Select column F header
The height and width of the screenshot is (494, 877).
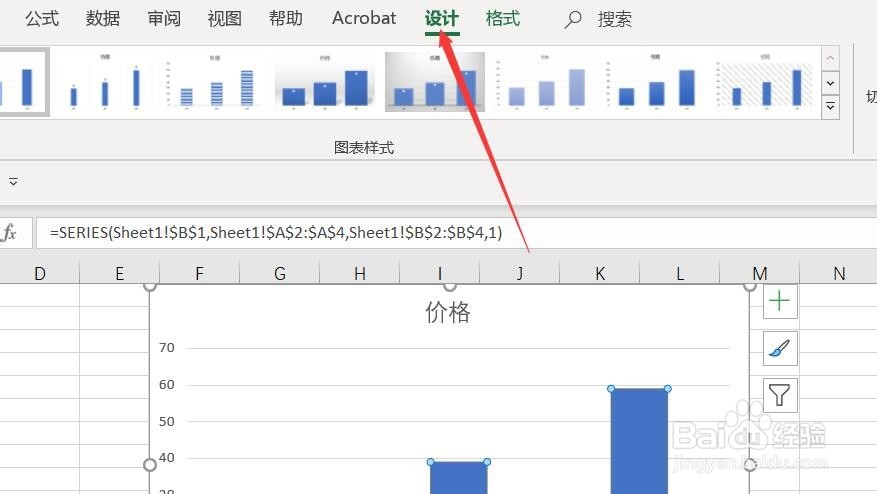200,274
